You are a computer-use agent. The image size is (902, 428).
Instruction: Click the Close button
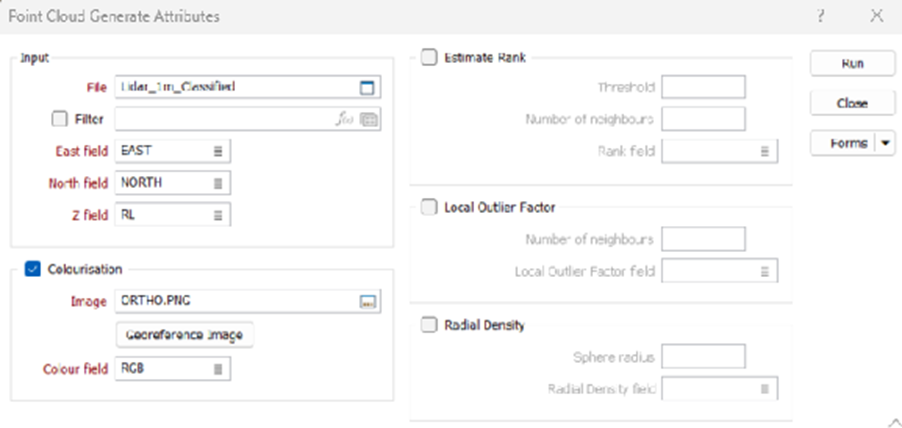click(x=851, y=103)
